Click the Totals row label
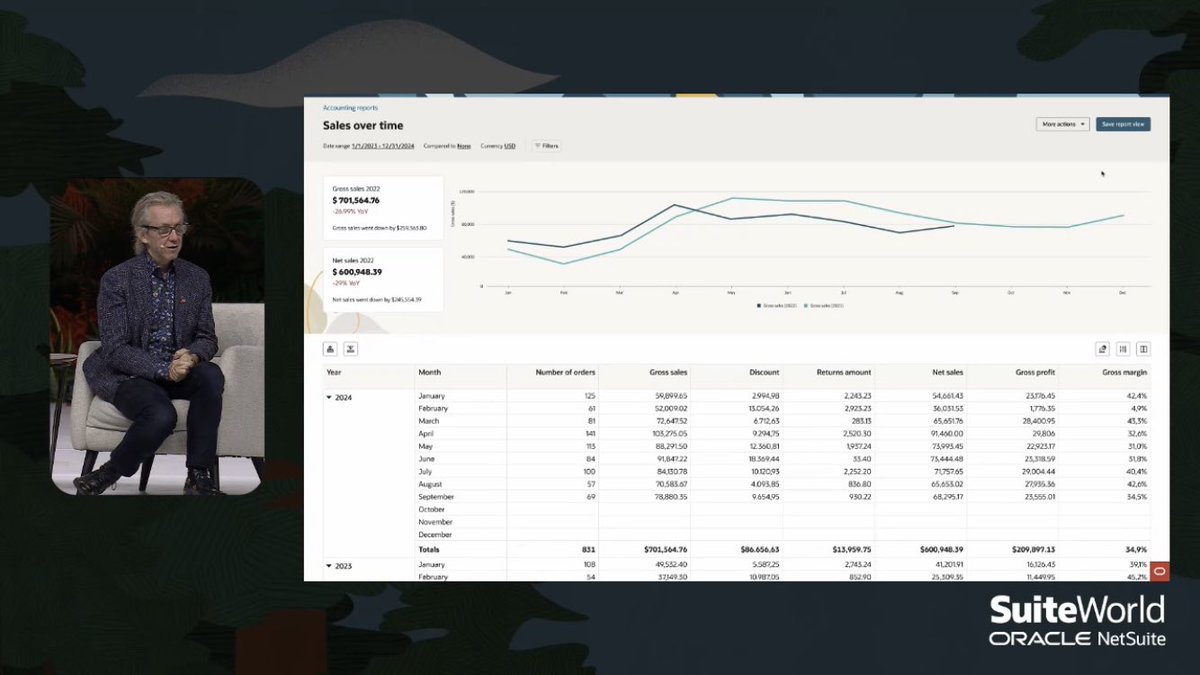Viewport: 1200px width, 675px height. coord(429,549)
